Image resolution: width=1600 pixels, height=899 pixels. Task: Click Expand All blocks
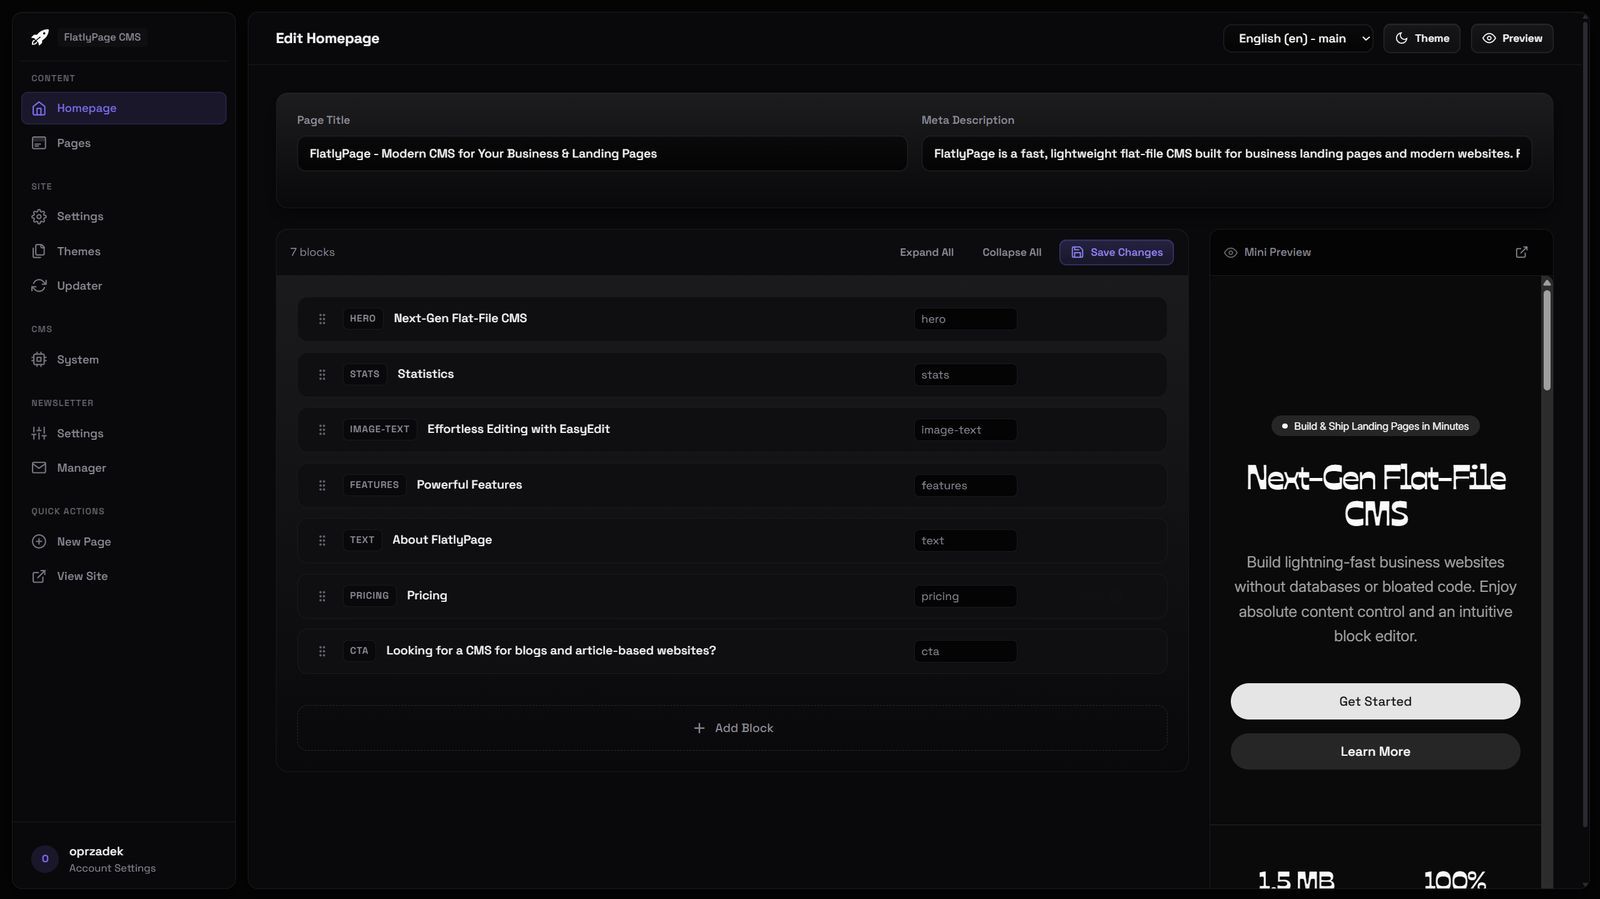[926, 252]
